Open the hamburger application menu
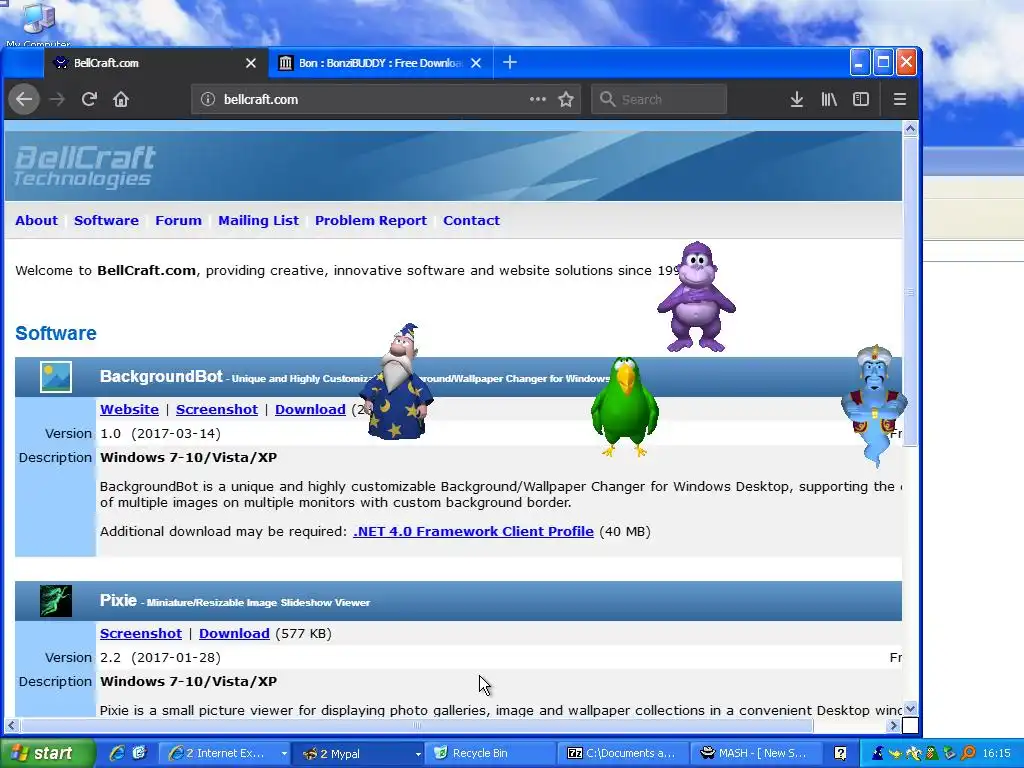The image size is (1024, 768). (899, 99)
